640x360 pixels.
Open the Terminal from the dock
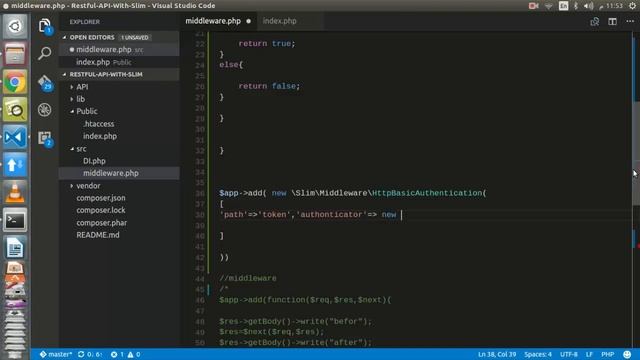(x=15, y=220)
